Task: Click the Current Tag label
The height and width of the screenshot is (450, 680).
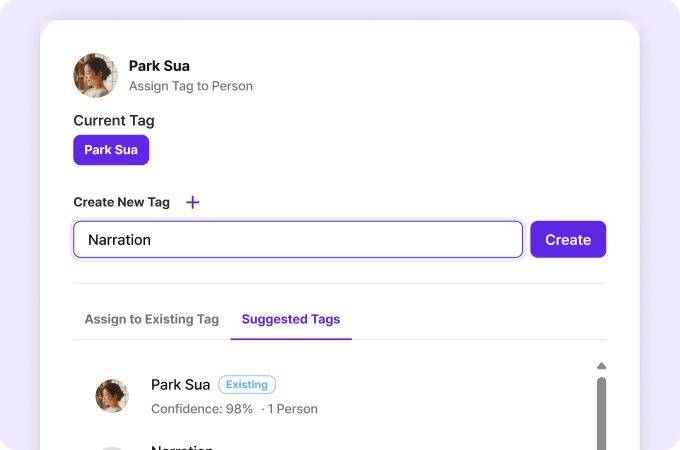Action: point(114,121)
